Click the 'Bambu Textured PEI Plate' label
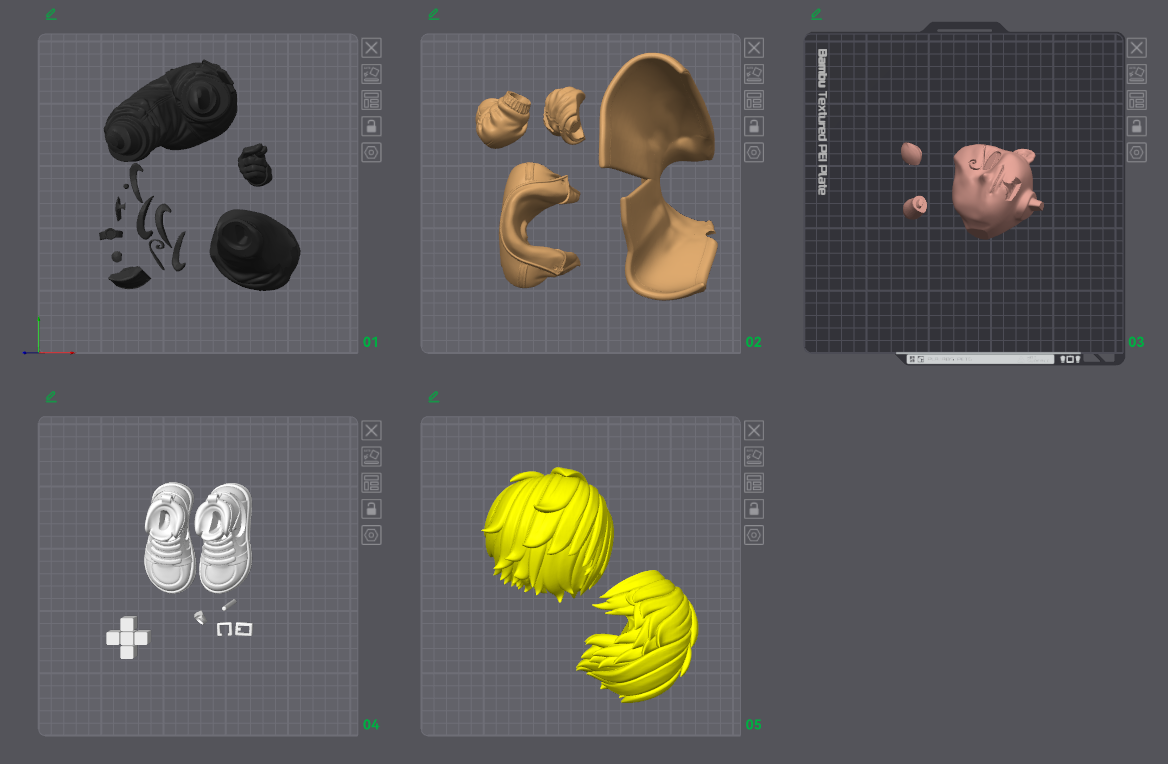 (x=822, y=121)
